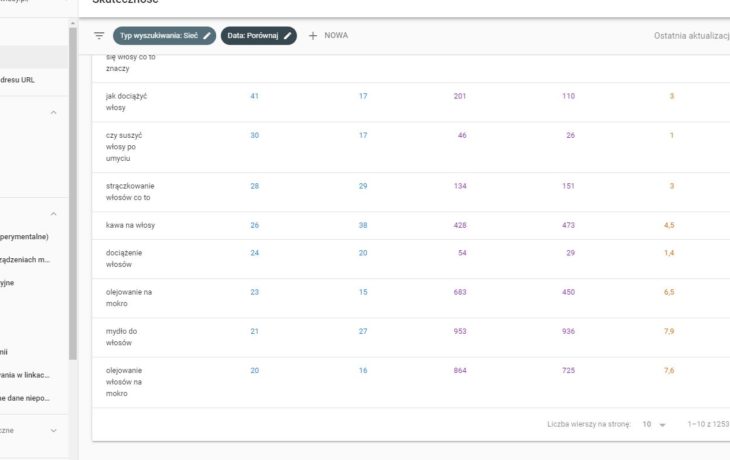
Task: Collapse the first sidebar section chevron
Action: point(54,113)
